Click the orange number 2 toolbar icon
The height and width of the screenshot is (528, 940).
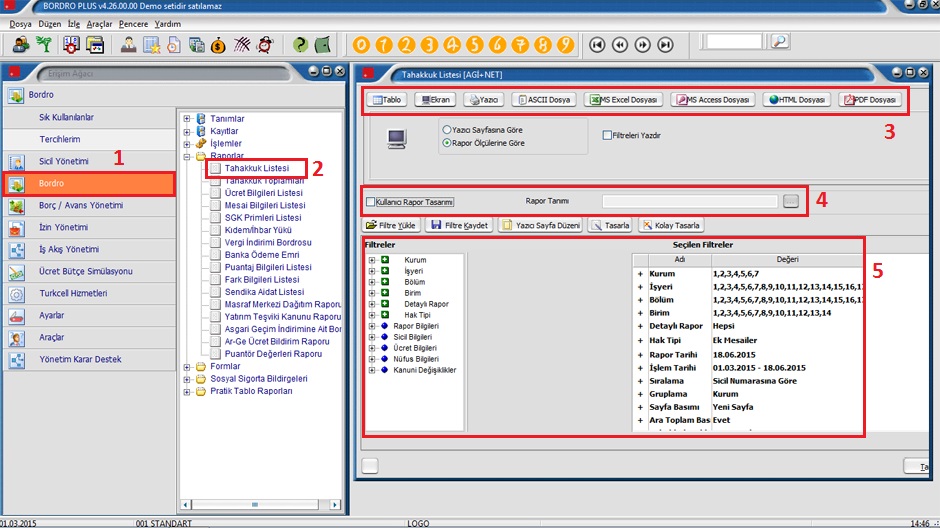(406, 45)
